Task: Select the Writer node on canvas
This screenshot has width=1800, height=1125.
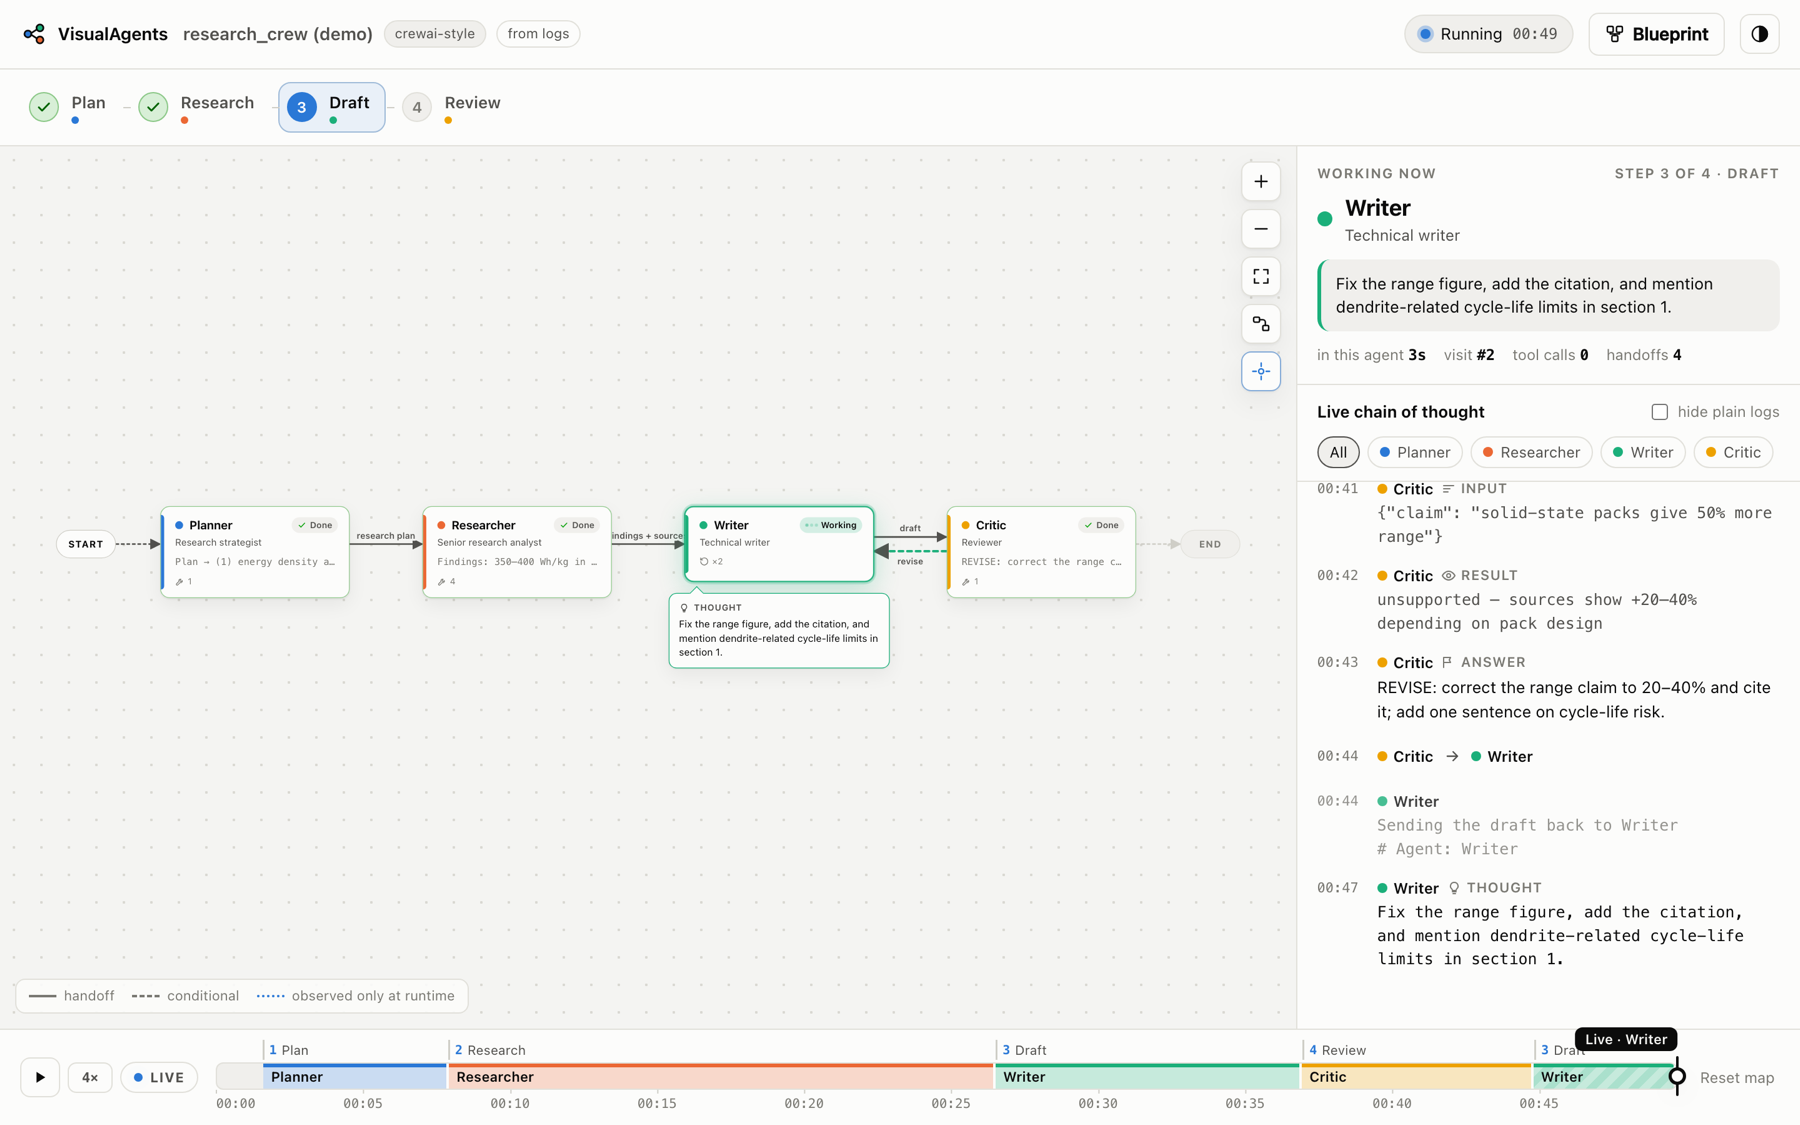Action: (779, 544)
